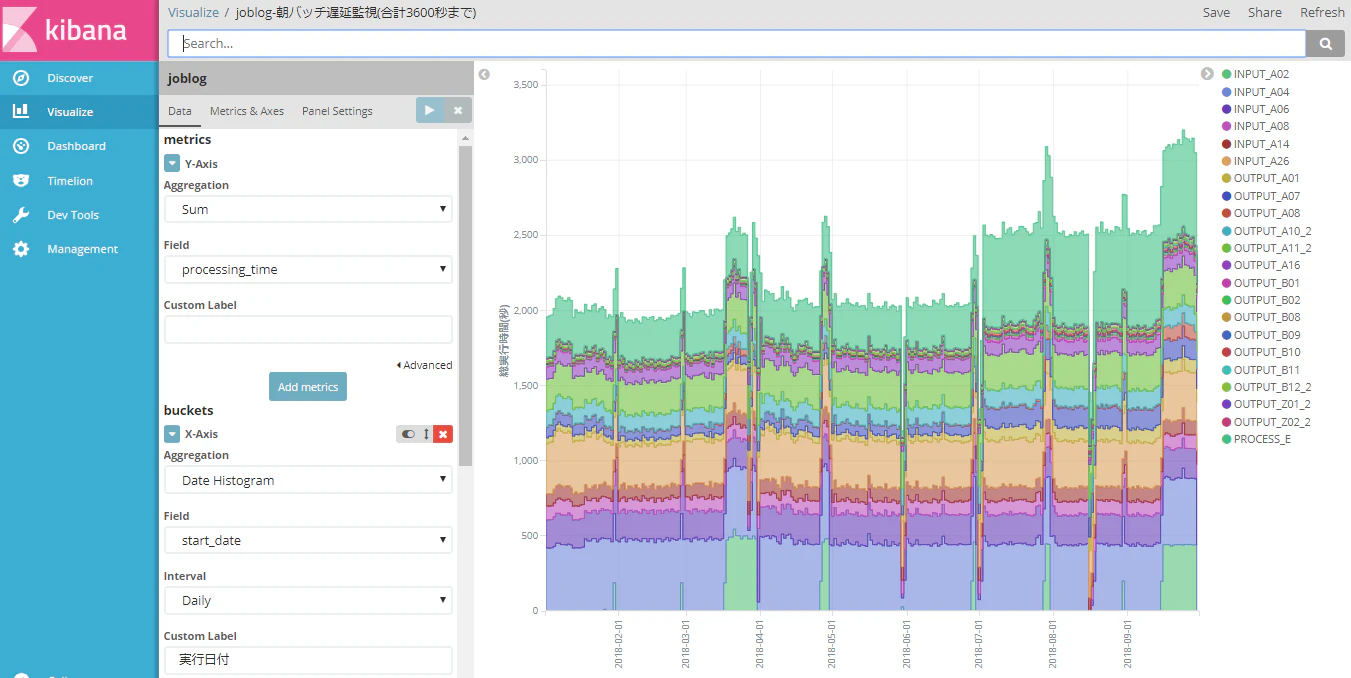Click INPUT_A08 legend color dot
This screenshot has height=678, width=1351.
click(1227, 126)
